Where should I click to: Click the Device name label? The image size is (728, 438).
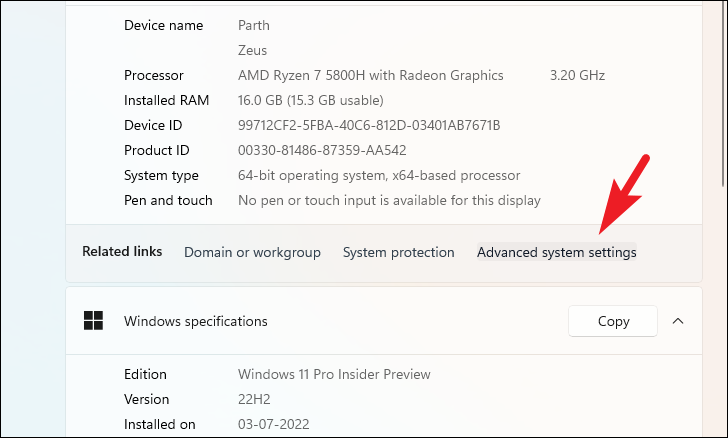click(x=163, y=25)
